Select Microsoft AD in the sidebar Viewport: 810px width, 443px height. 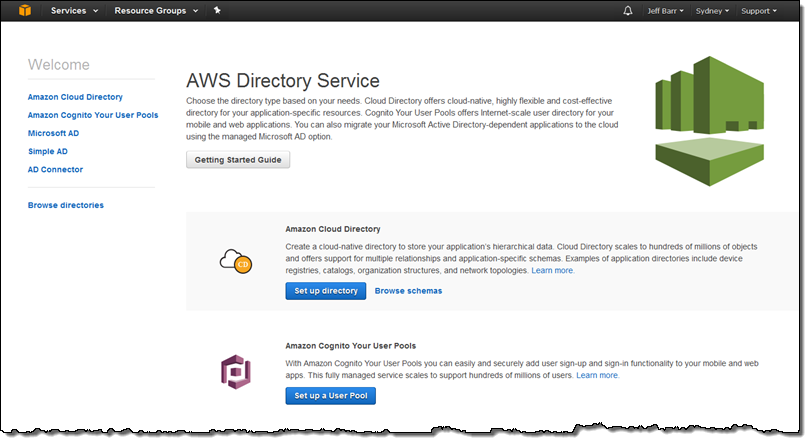[x=54, y=133]
